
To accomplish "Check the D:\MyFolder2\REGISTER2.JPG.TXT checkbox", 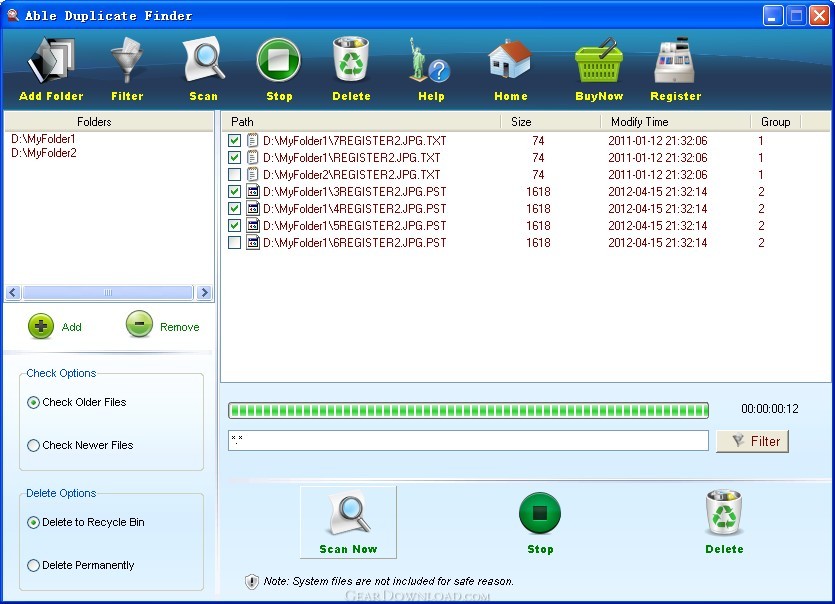I will 234,175.
